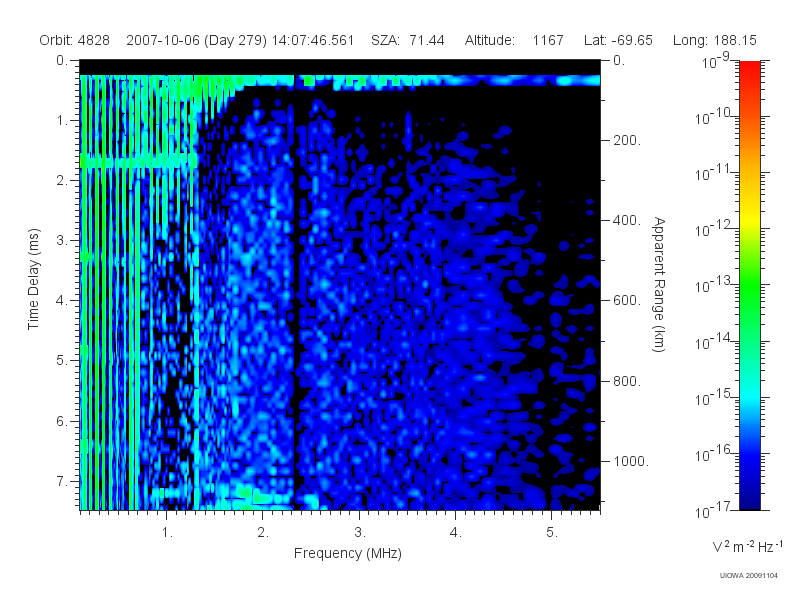Click the 10^-17 label on the color scale

(714, 510)
